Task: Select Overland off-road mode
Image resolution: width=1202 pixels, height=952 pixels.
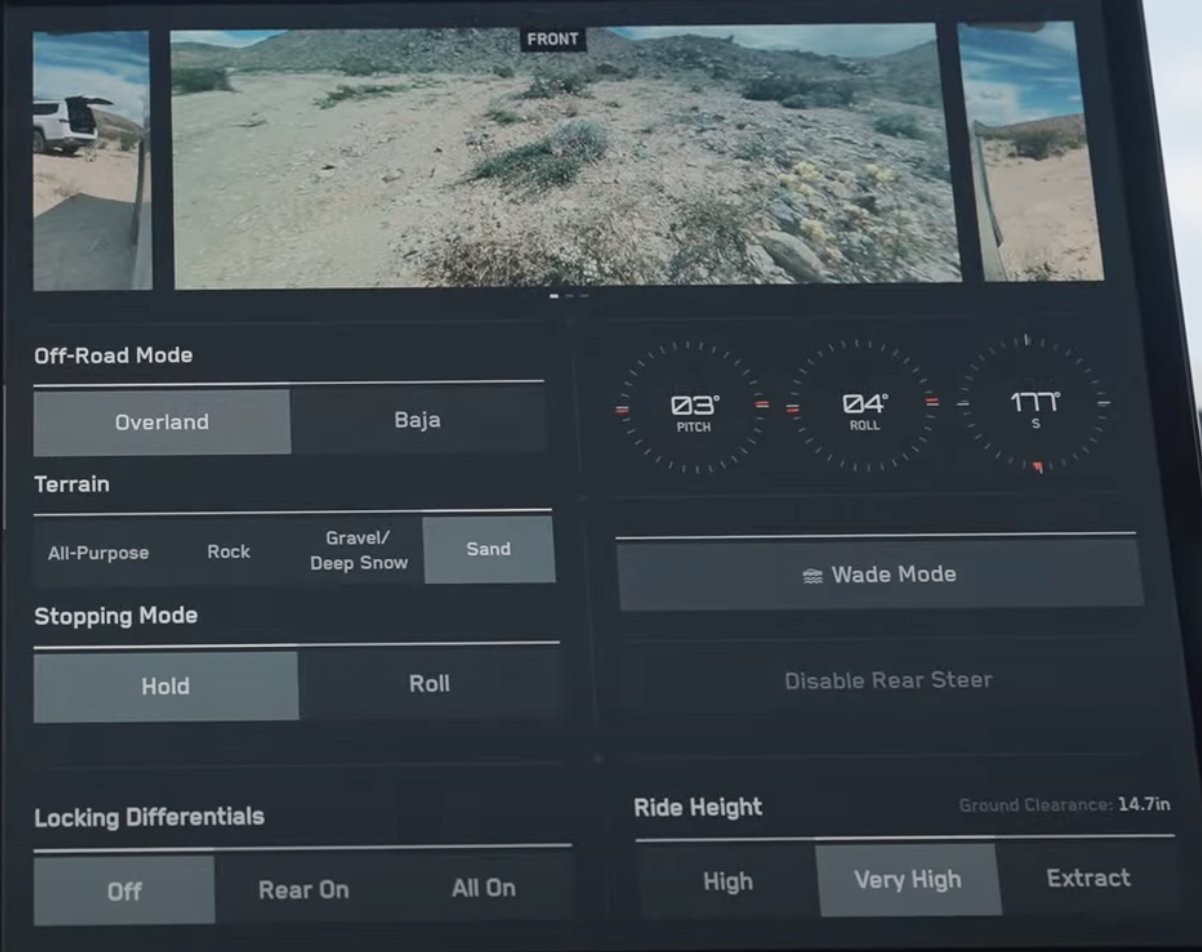Action: click(162, 422)
